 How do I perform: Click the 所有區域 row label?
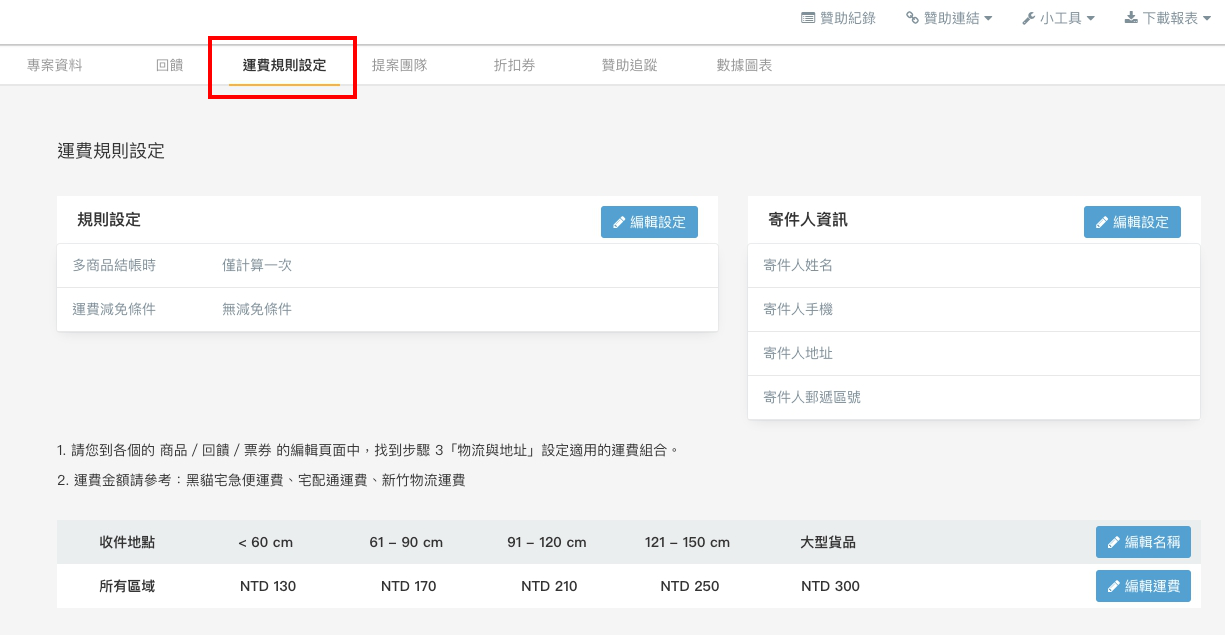127,586
